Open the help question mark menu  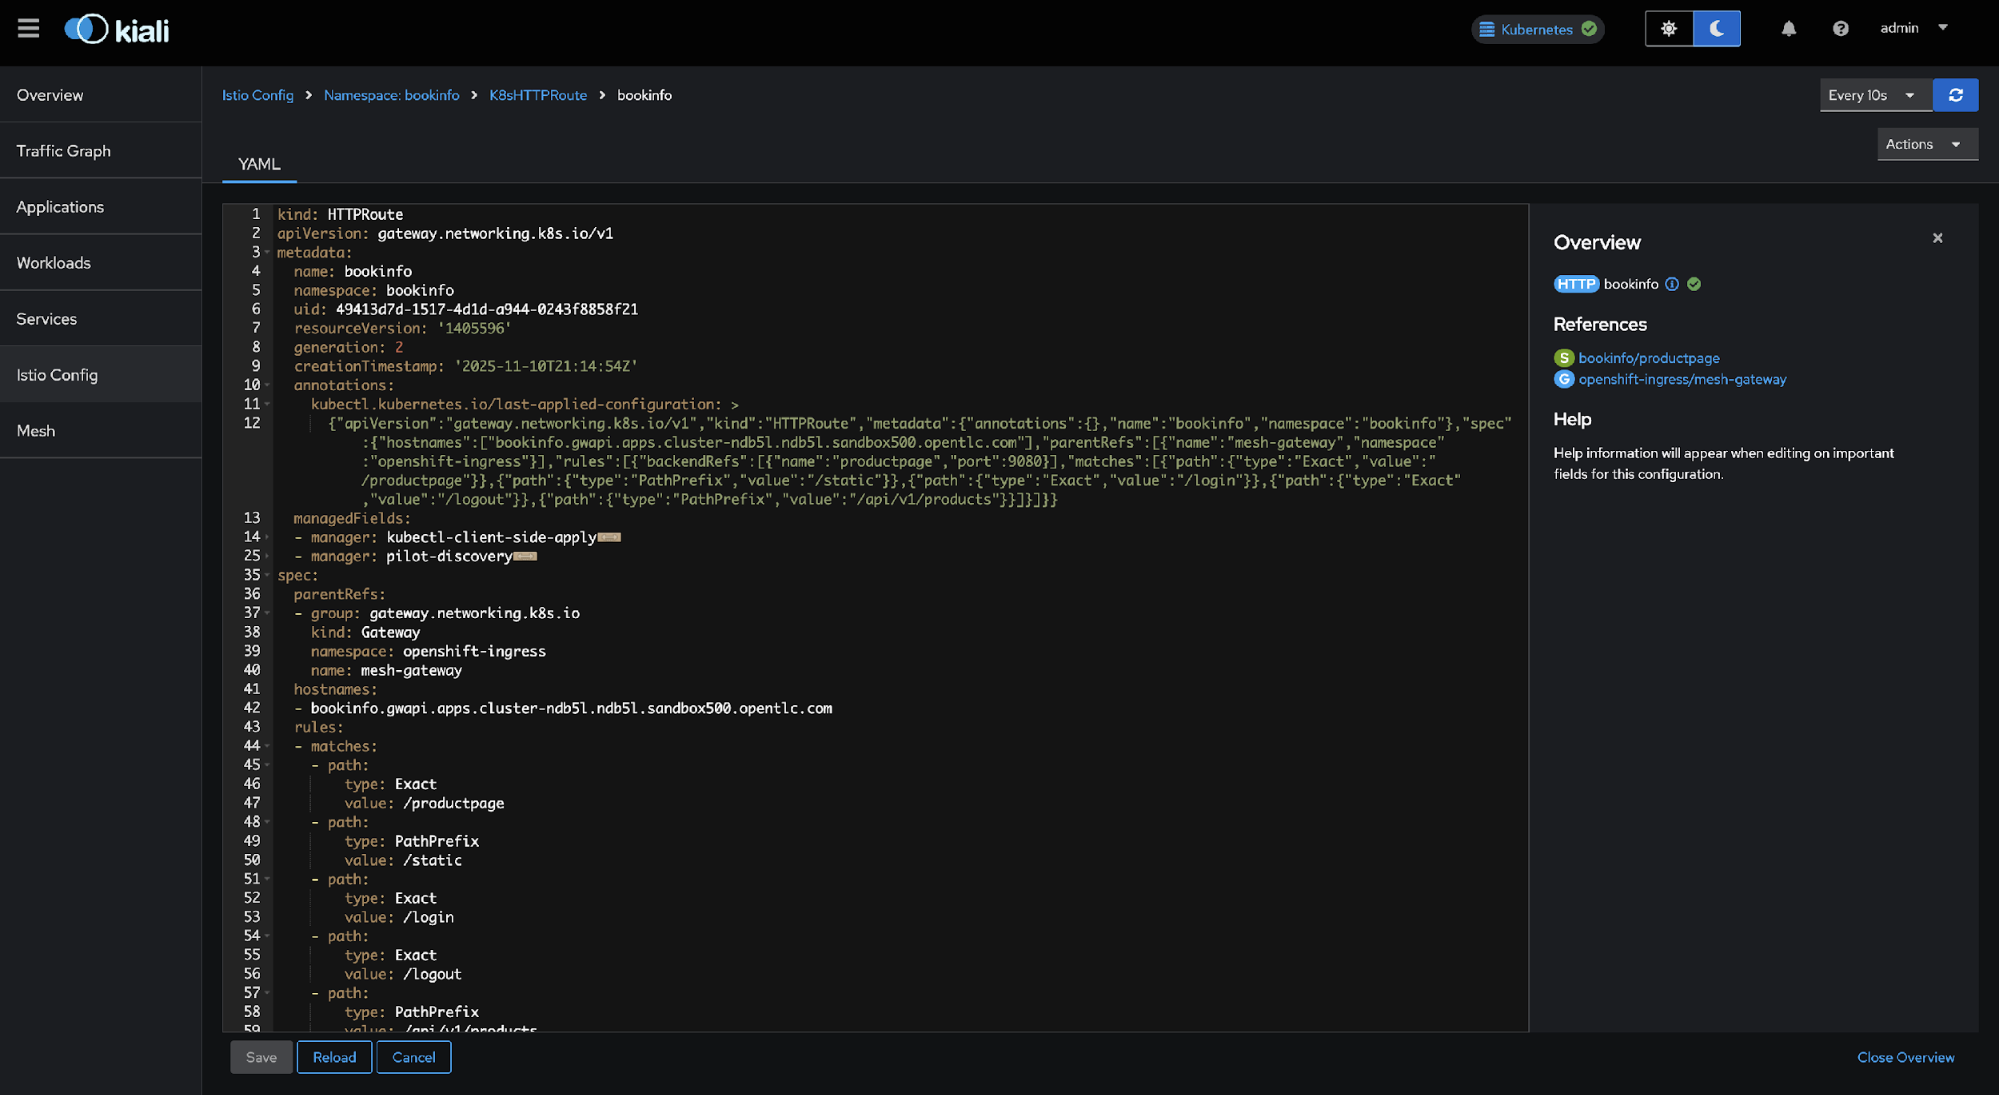(x=1840, y=29)
